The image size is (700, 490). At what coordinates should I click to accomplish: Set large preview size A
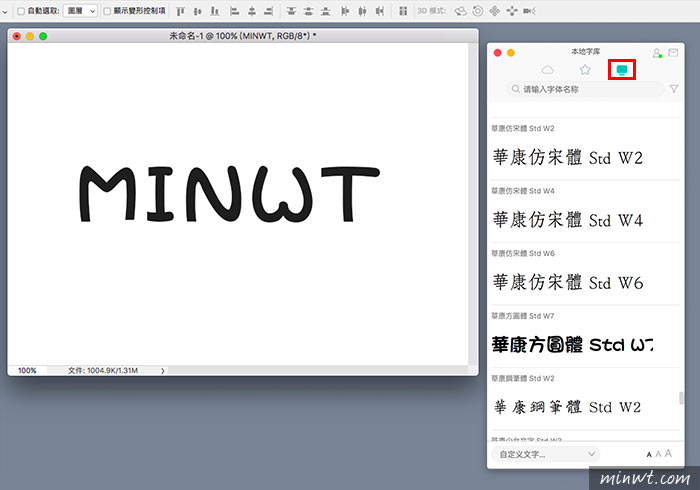(x=668, y=453)
